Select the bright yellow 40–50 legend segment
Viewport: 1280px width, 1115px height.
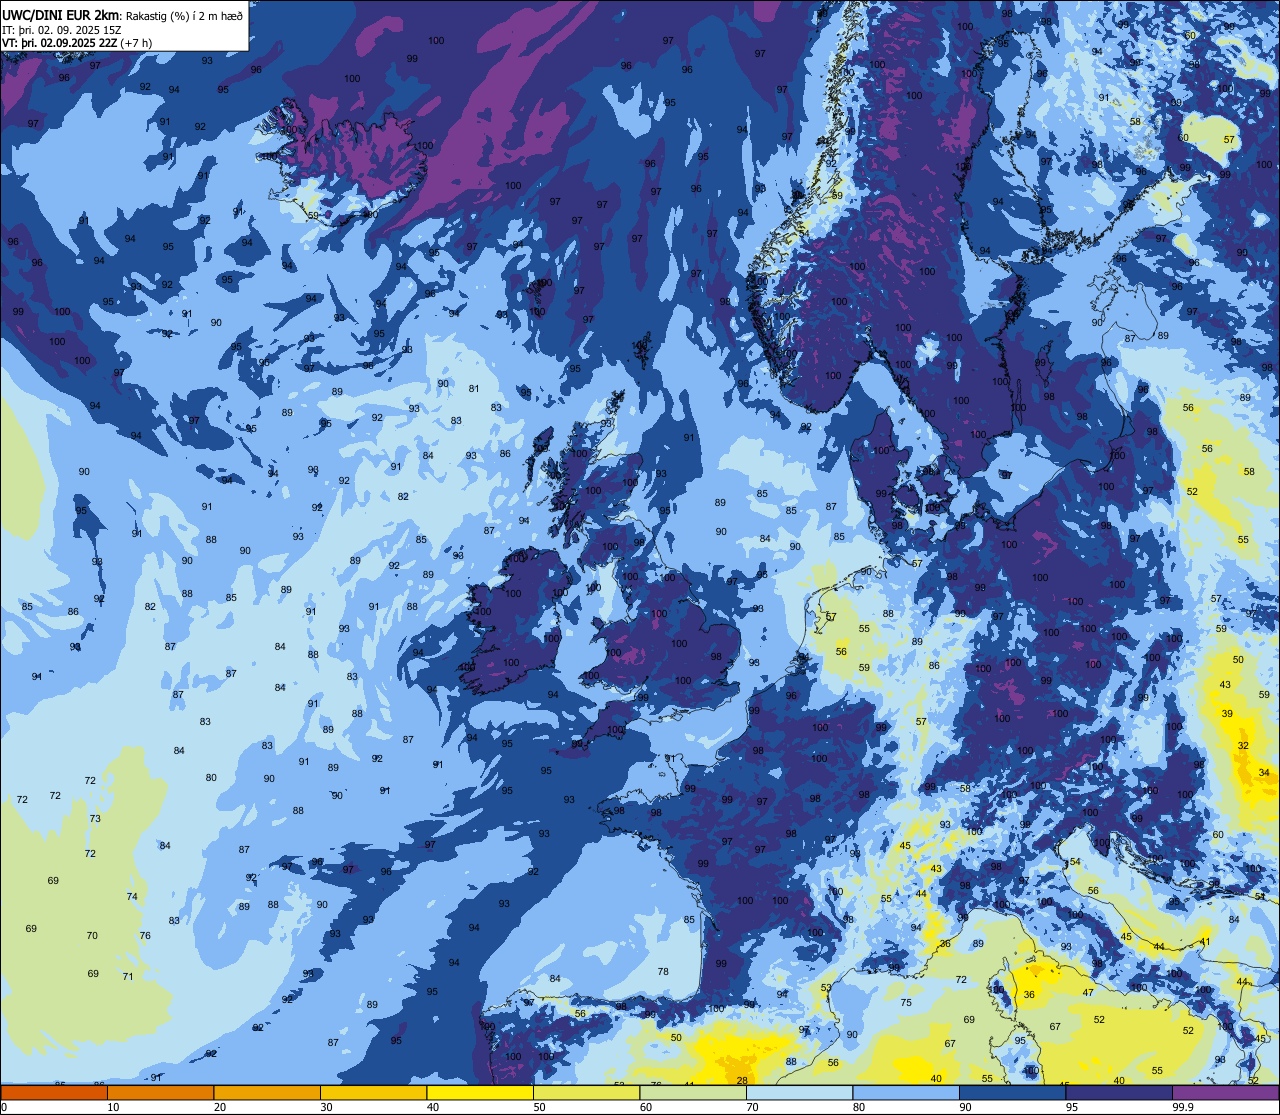pyautogui.click(x=480, y=1092)
